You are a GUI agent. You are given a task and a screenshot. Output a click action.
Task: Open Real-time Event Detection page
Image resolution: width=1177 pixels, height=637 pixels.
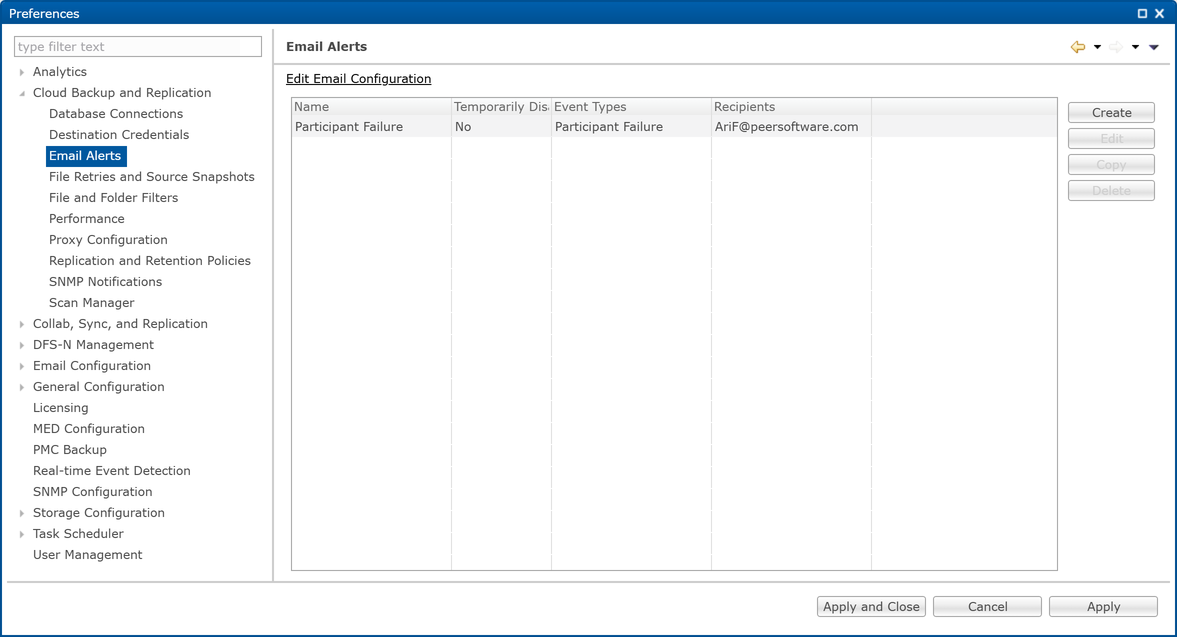pyautogui.click(x=112, y=471)
